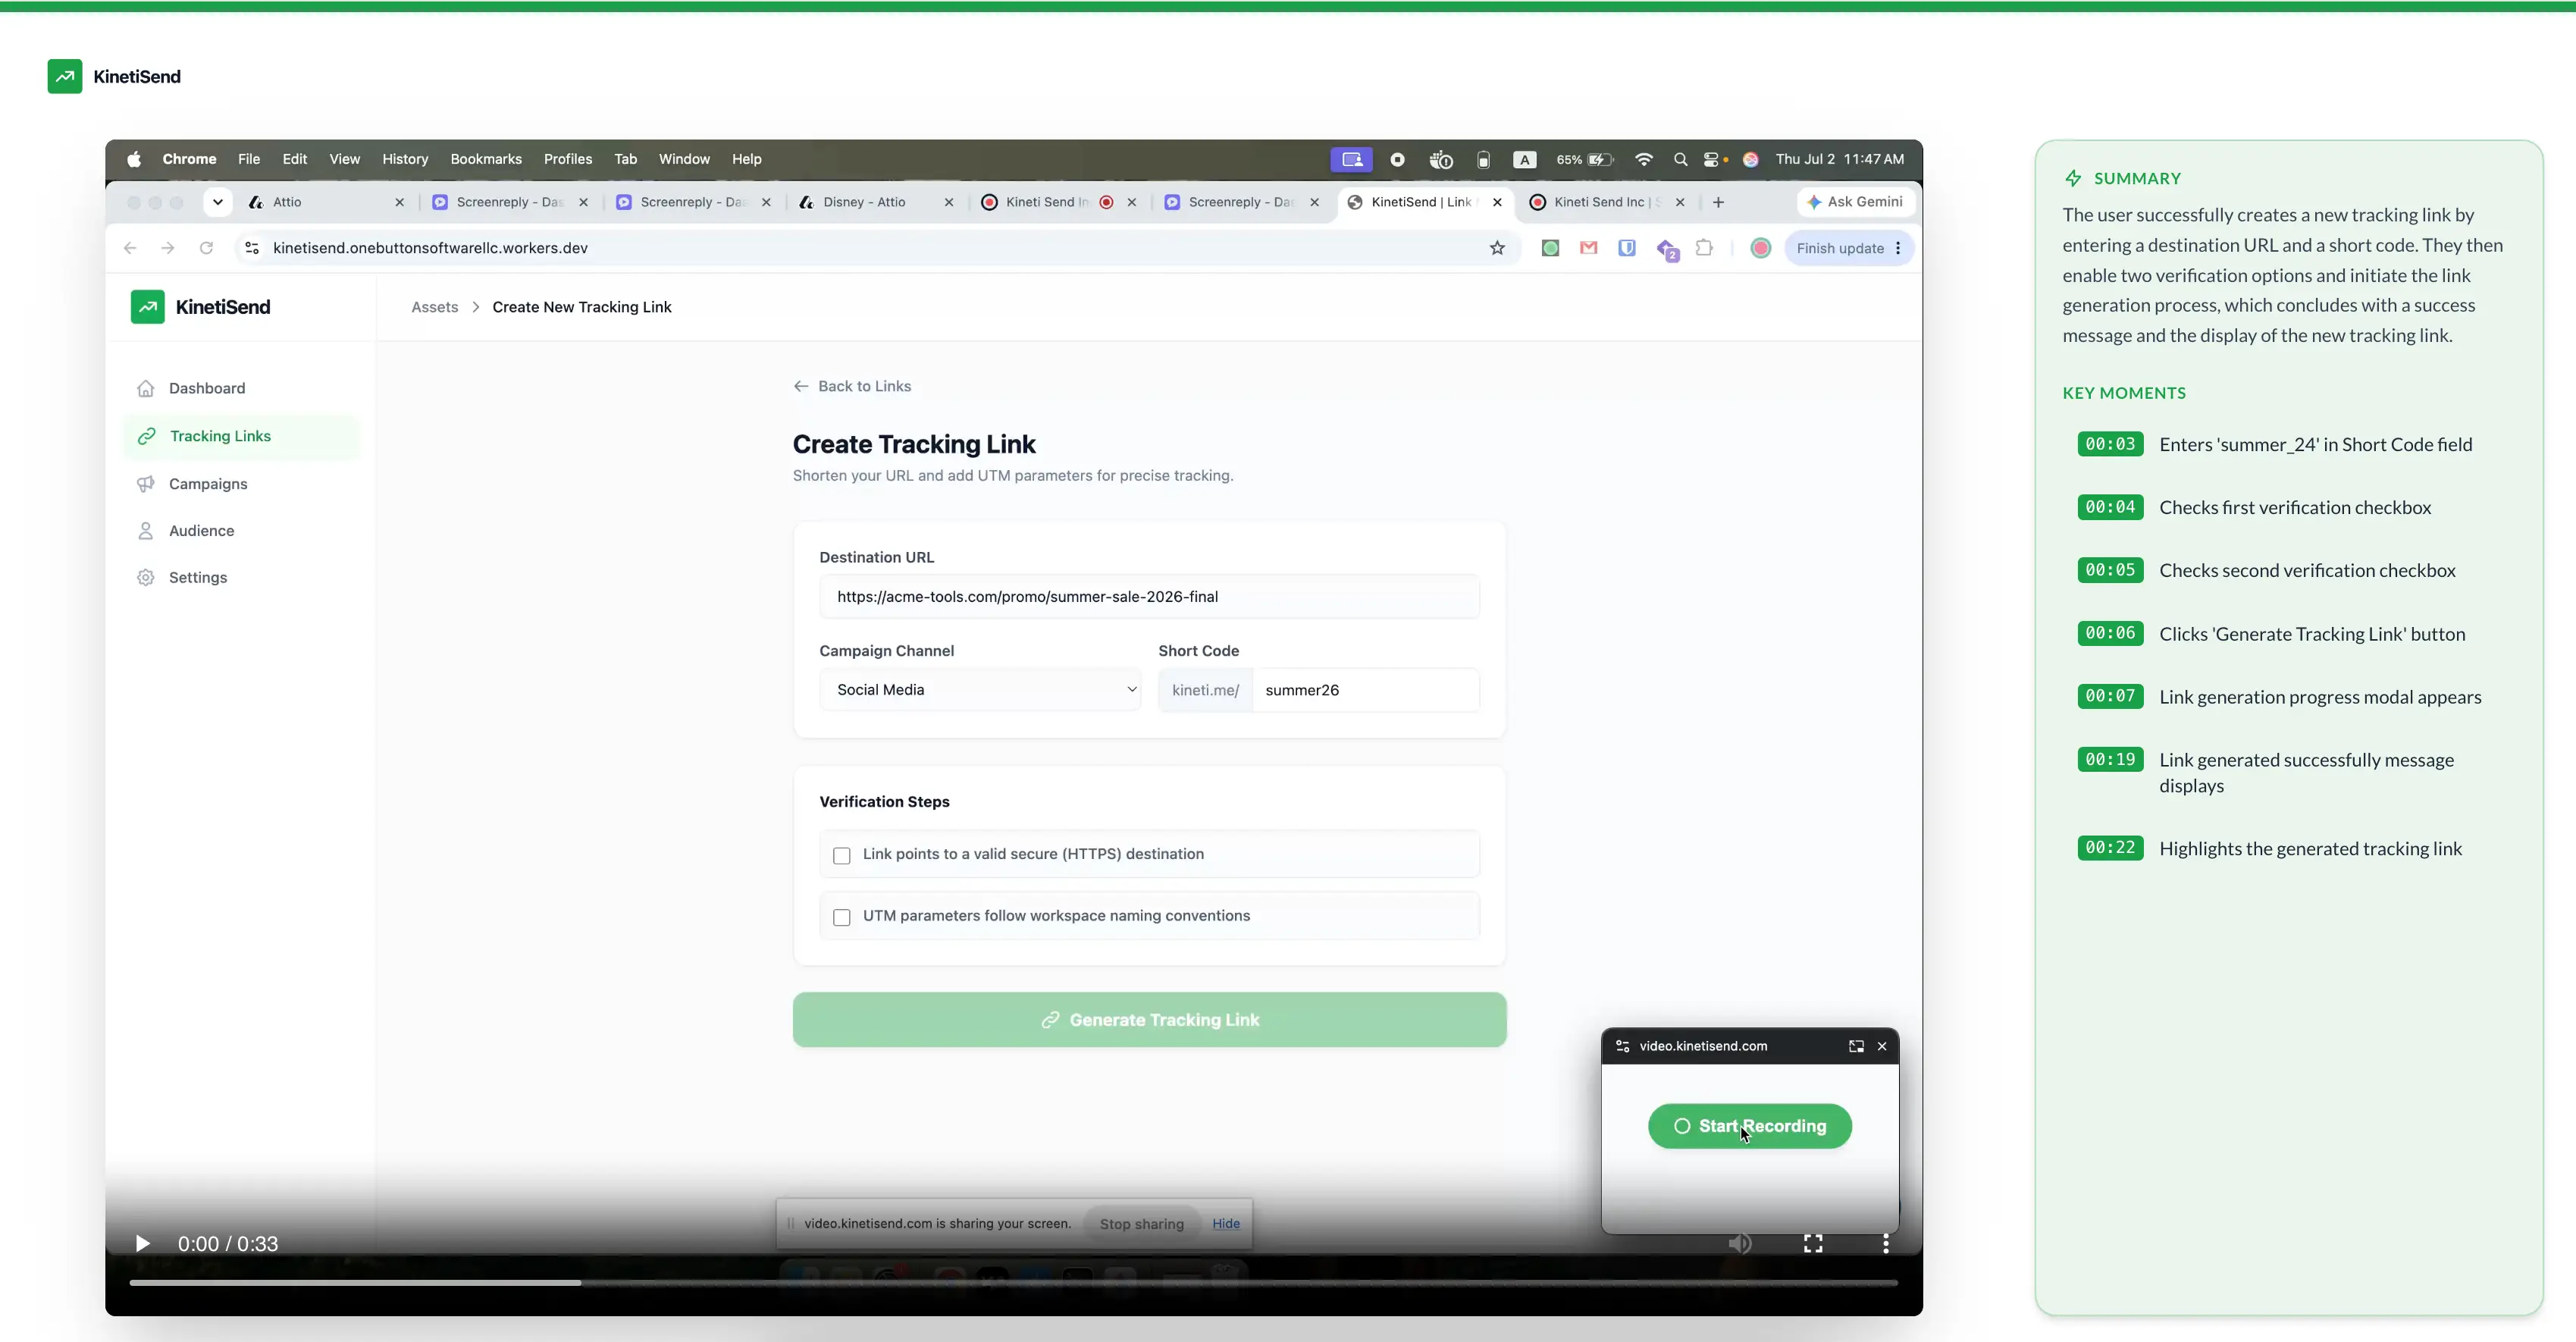Screen dimensions: 2576x1342
Task: Open History menu
Action: [405, 159]
